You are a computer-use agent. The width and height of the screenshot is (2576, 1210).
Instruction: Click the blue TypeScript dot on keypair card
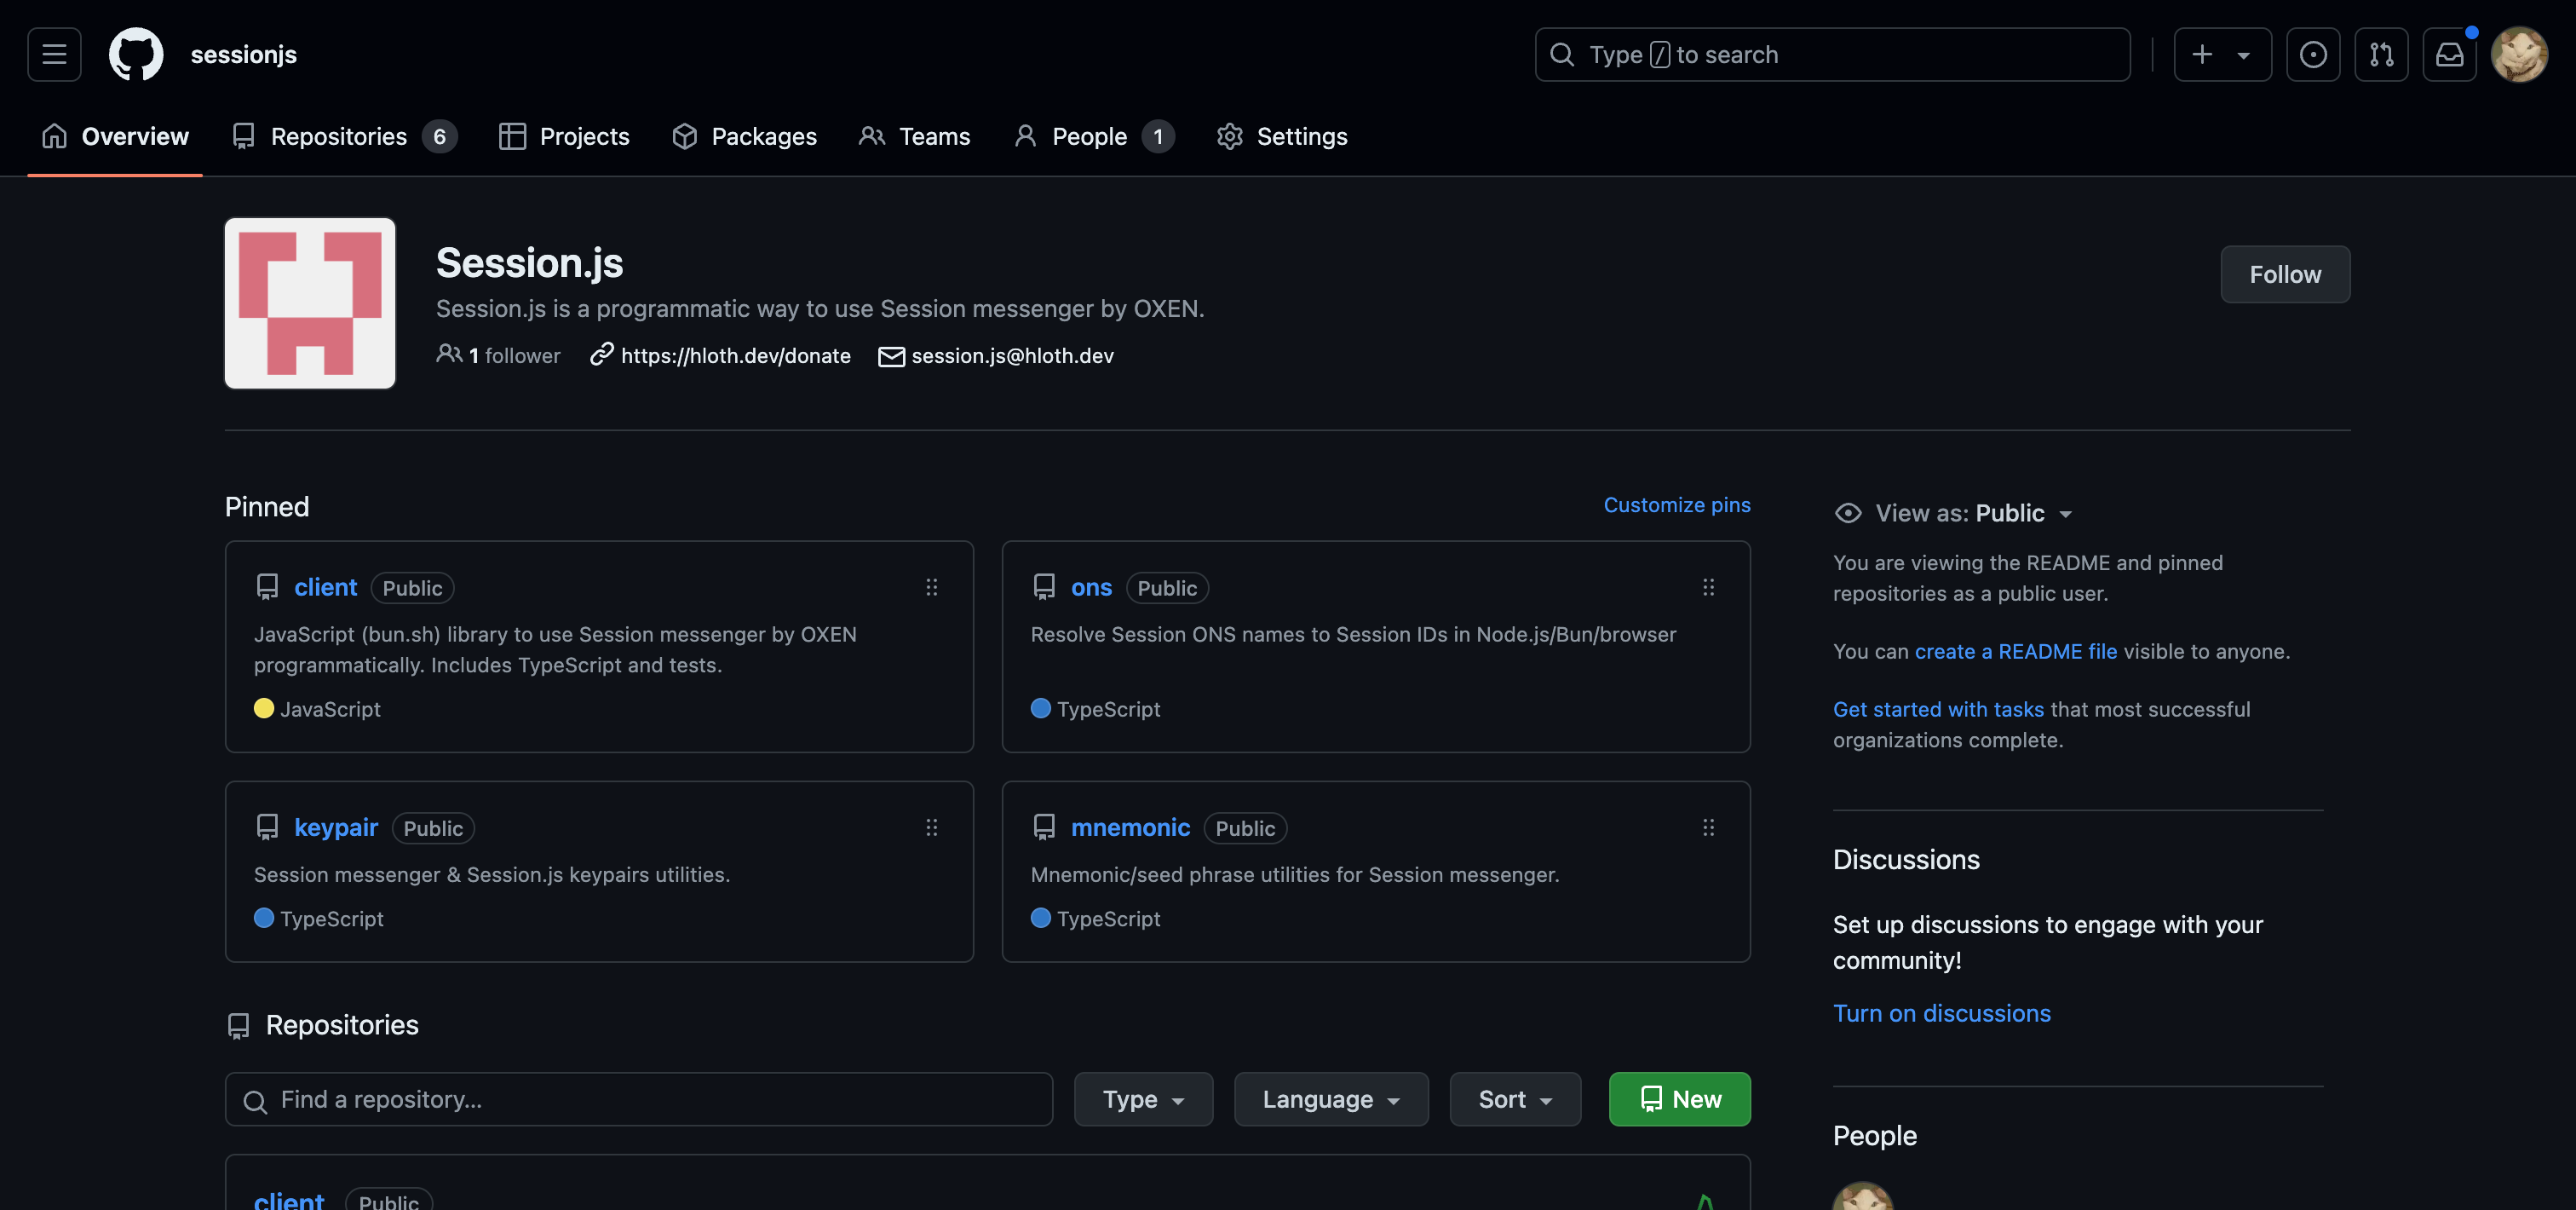coord(264,918)
